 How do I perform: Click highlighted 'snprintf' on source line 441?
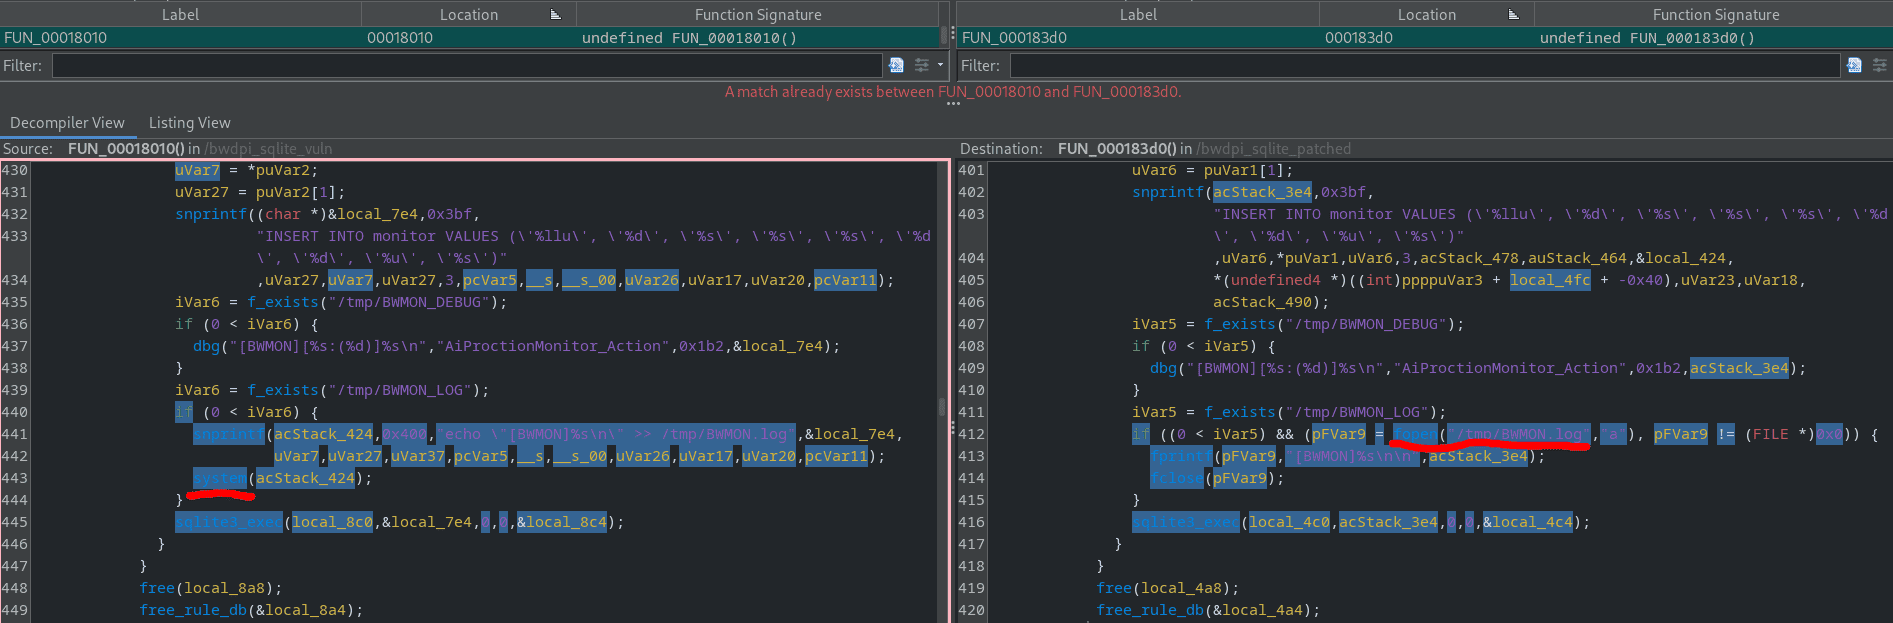point(229,434)
